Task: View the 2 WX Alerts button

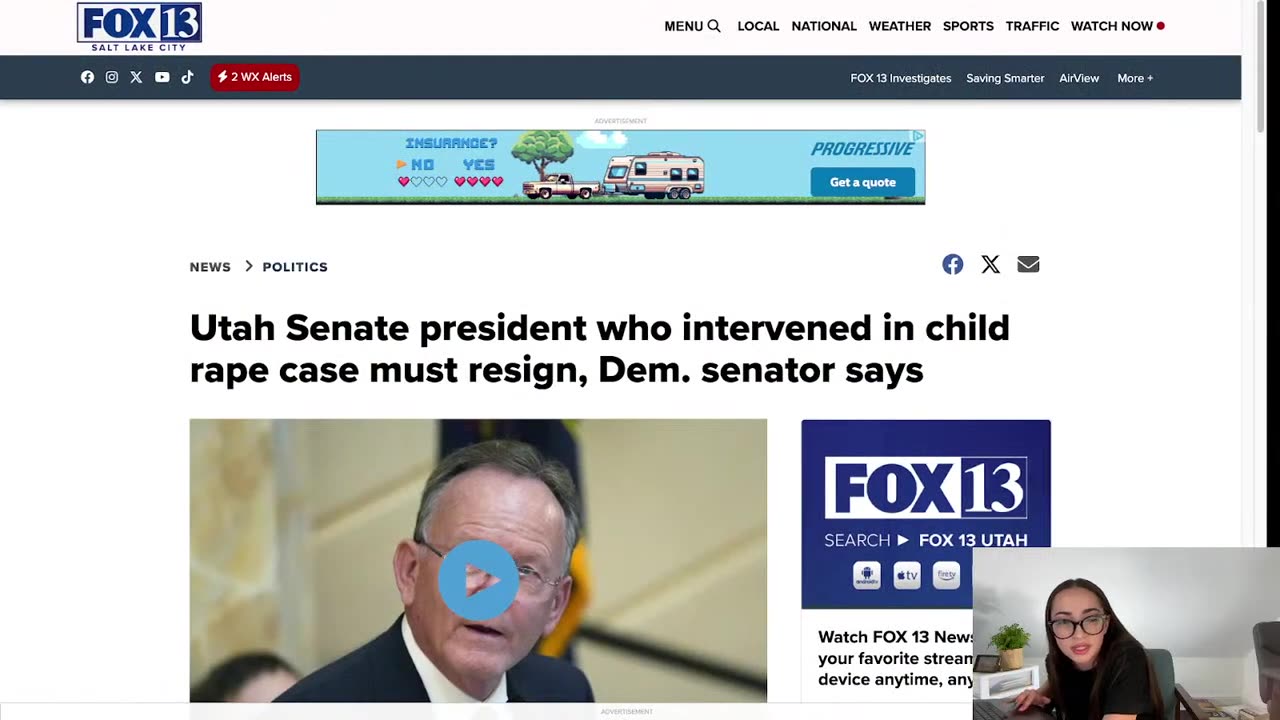Action: click(254, 77)
